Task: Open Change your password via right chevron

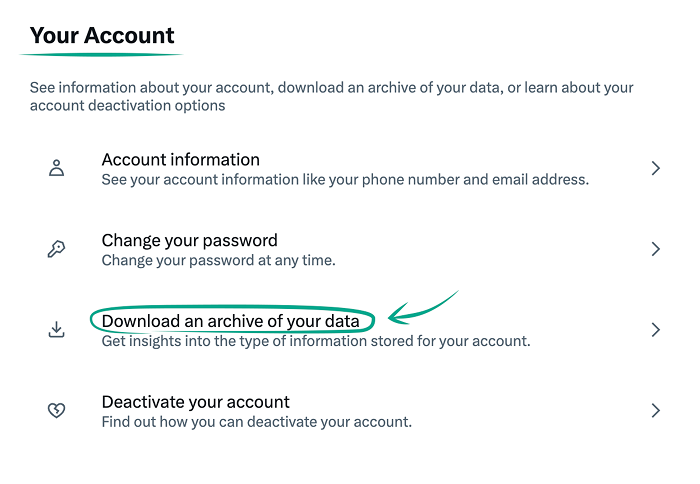Action: pyautogui.click(x=655, y=249)
